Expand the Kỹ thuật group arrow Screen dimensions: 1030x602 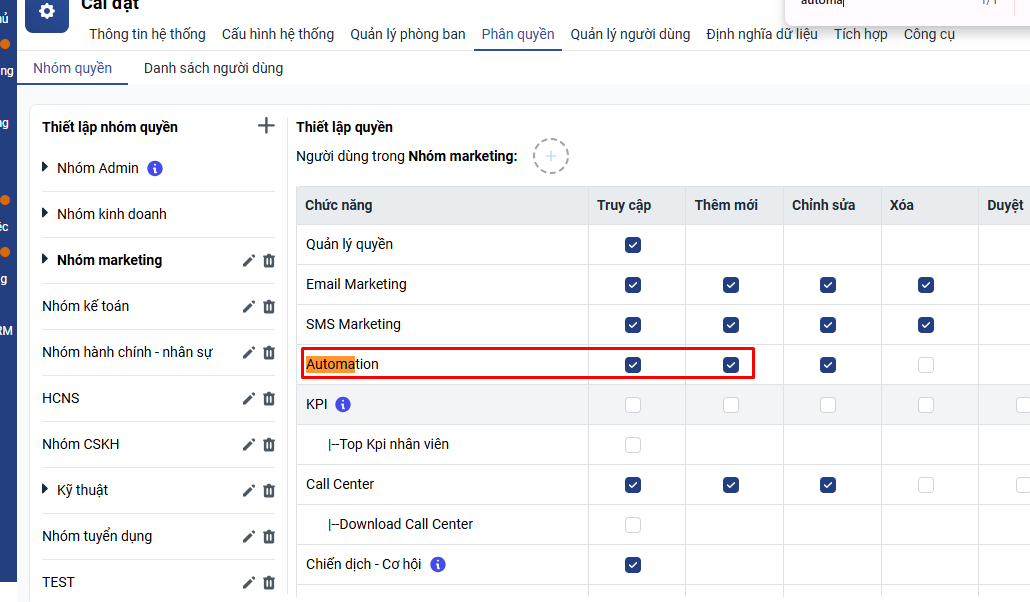click(x=46, y=490)
